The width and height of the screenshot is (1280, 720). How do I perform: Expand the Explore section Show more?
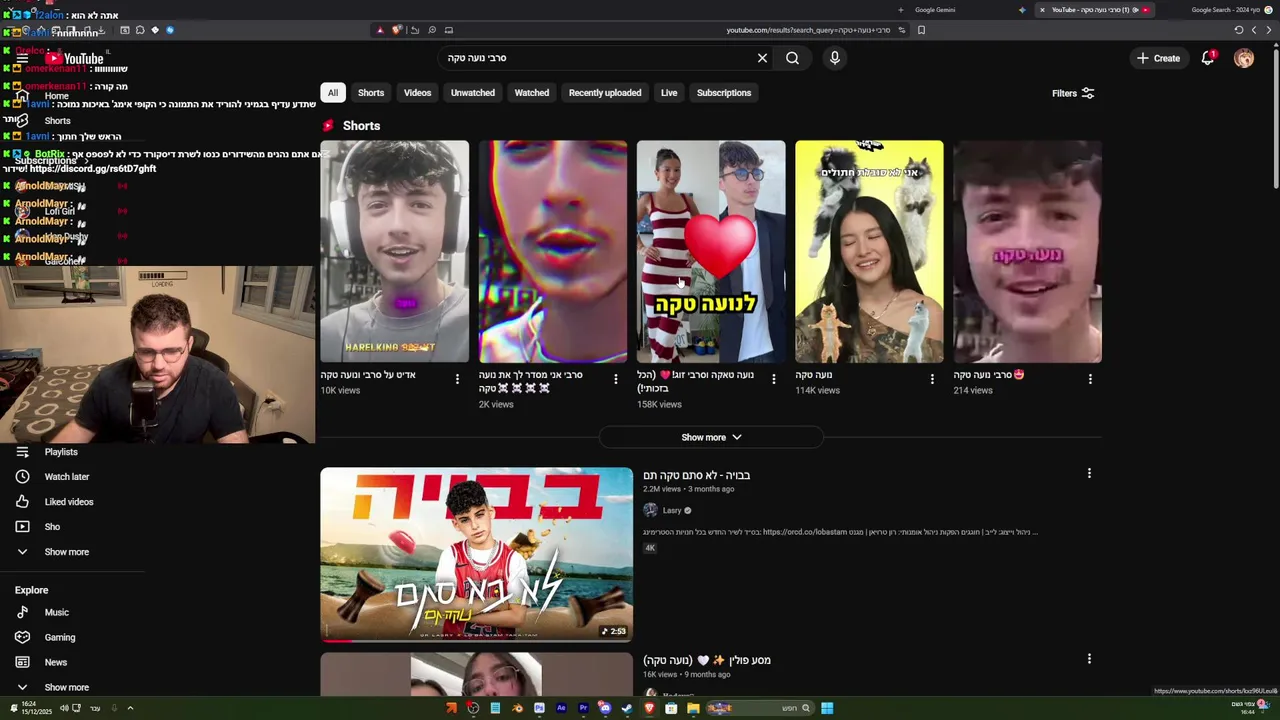click(66, 687)
